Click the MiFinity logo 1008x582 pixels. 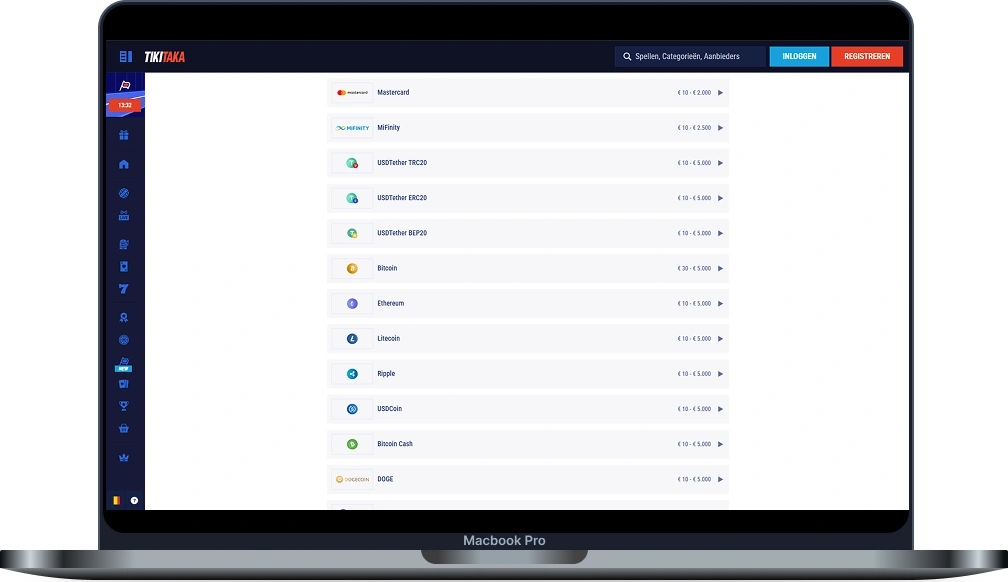352,128
